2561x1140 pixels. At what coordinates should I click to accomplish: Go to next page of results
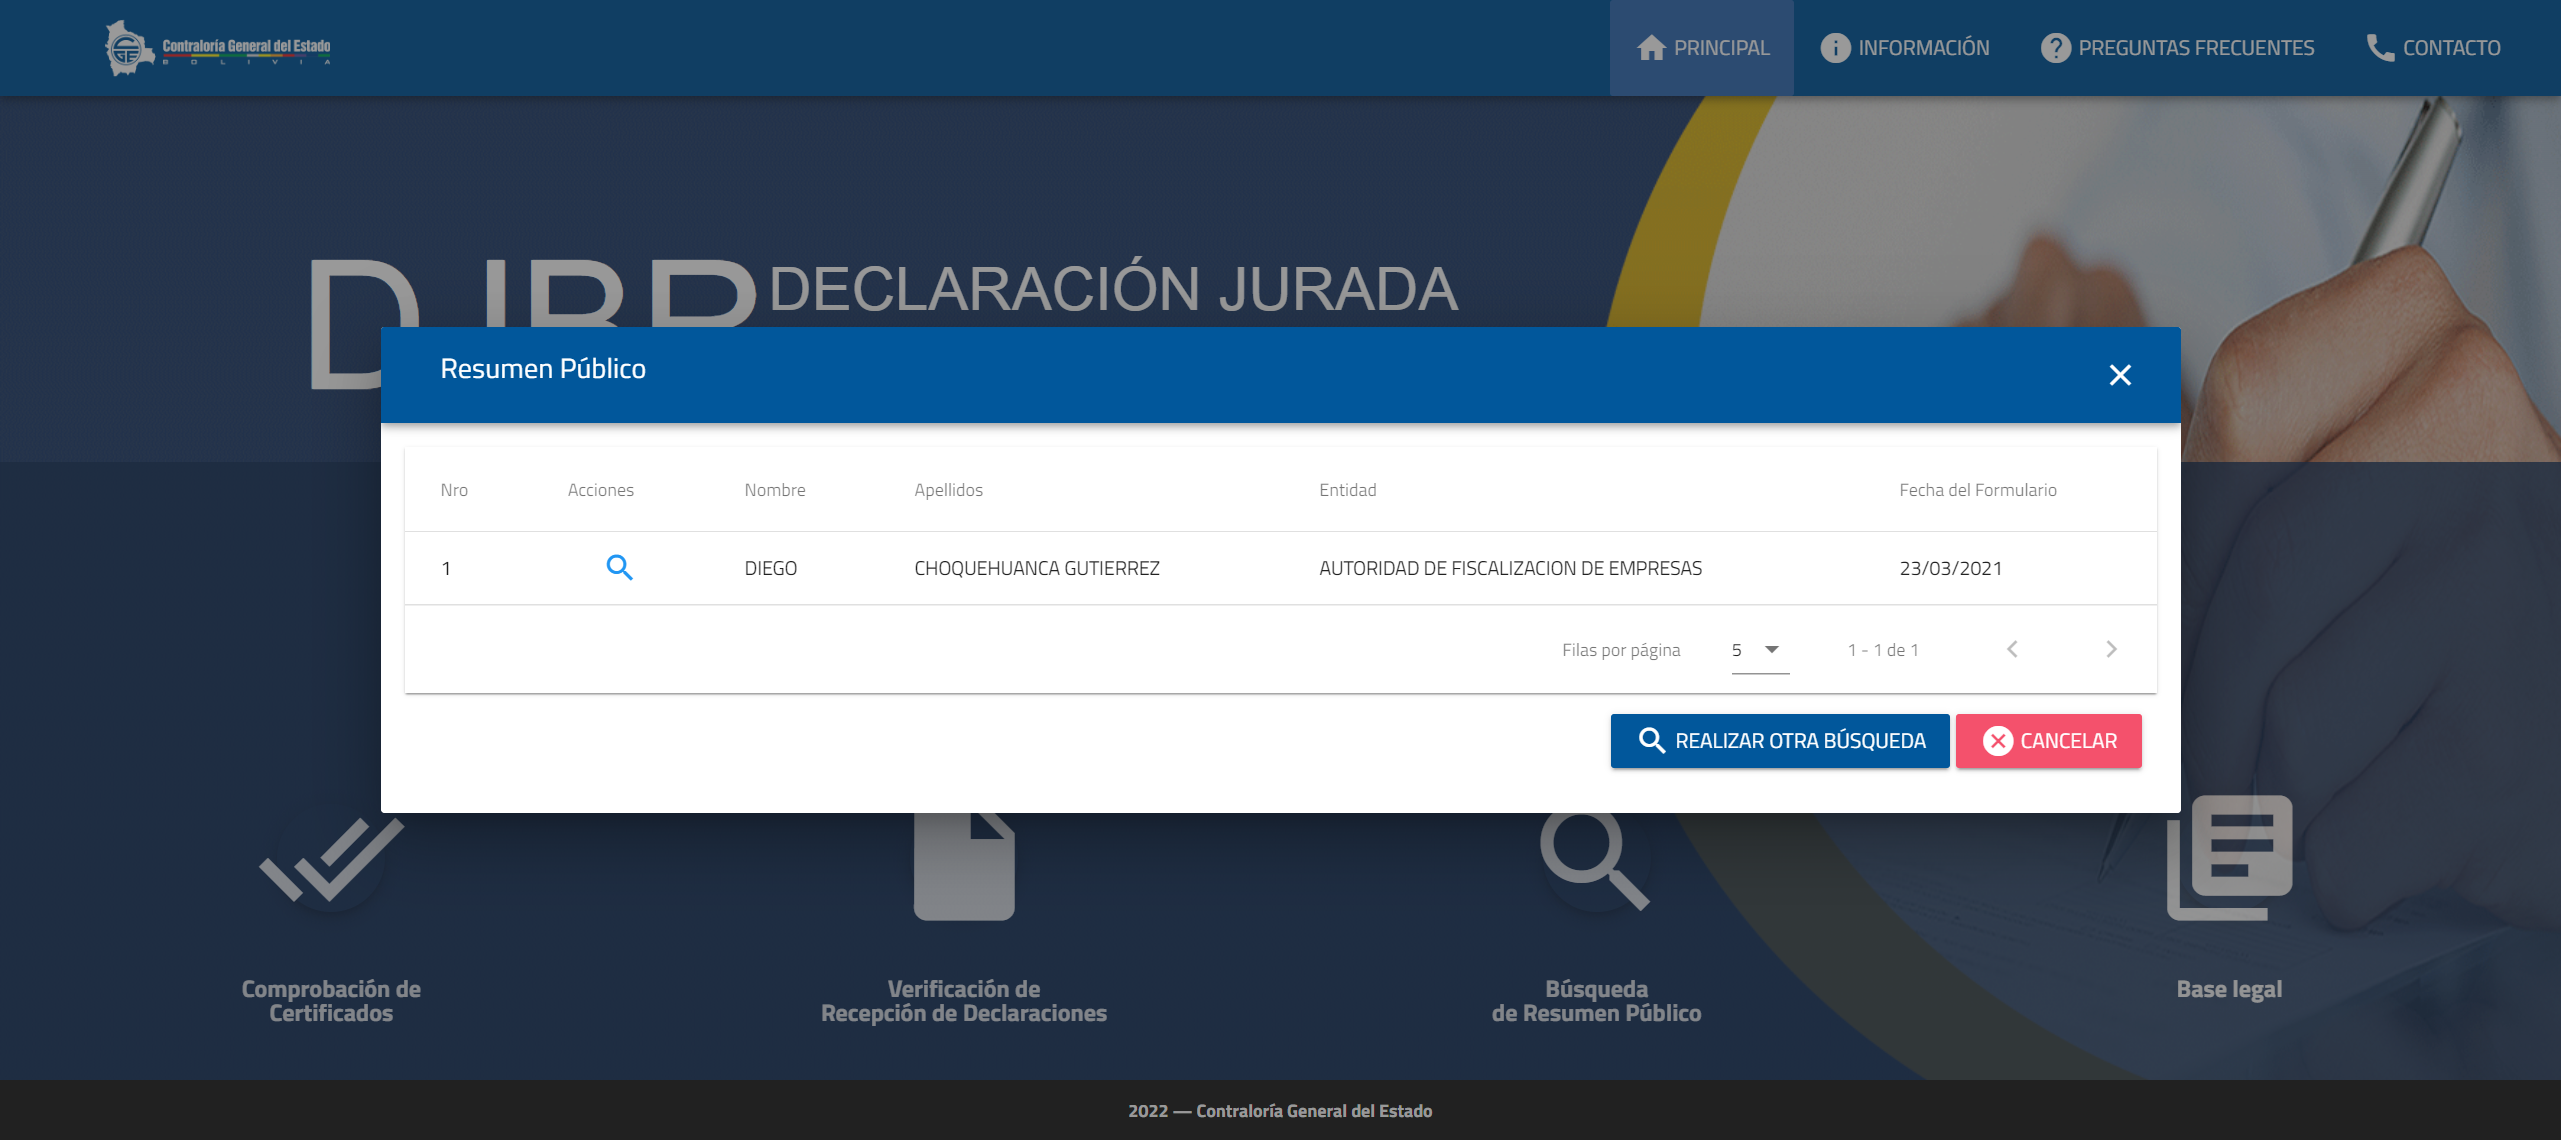[2111, 649]
